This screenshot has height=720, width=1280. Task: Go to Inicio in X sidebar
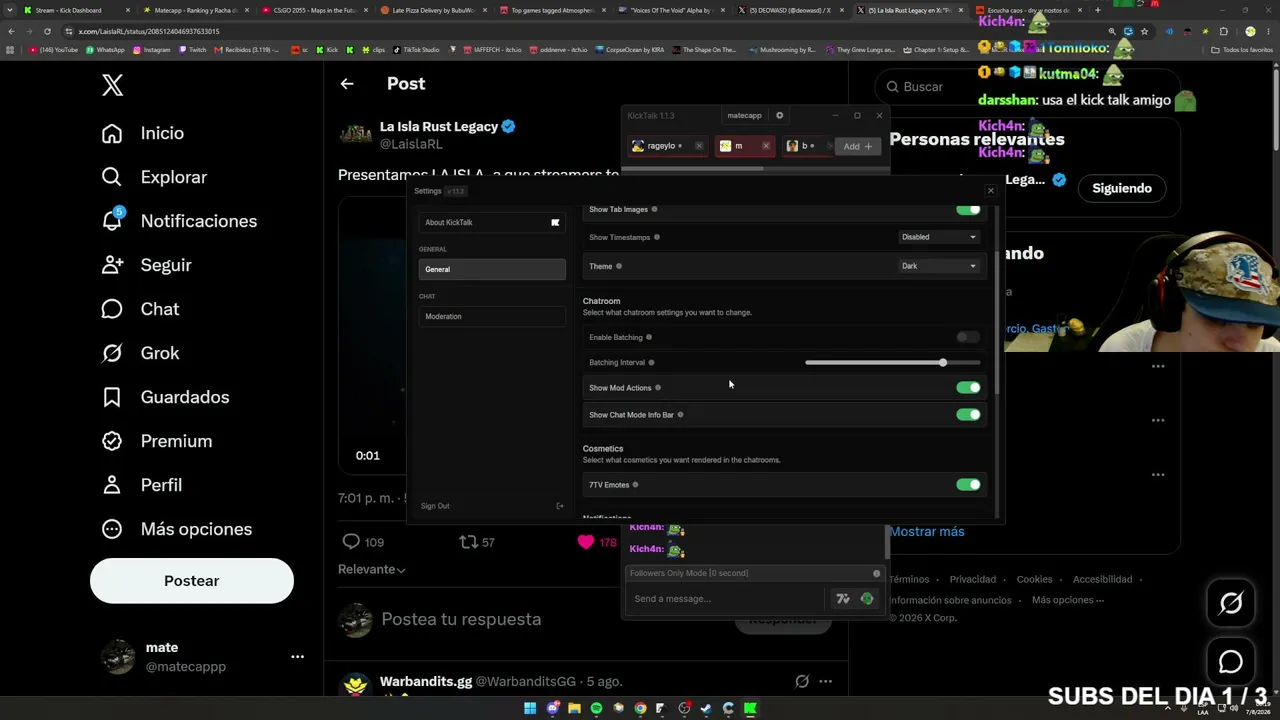click(x=142, y=133)
